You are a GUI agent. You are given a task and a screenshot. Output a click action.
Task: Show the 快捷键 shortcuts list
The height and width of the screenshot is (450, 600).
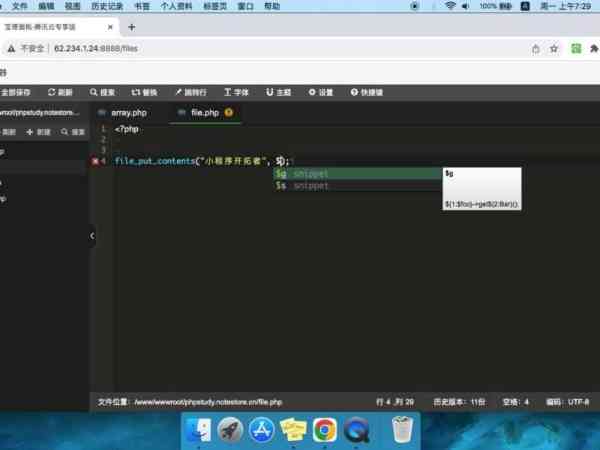pyautogui.click(x=367, y=92)
